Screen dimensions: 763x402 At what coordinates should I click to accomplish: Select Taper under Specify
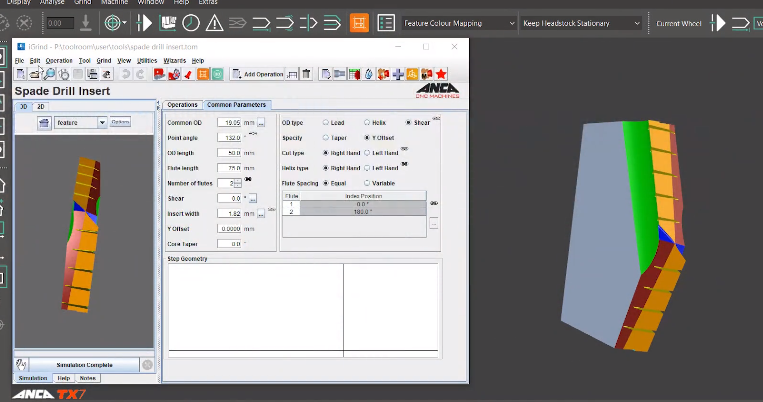click(326, 138)
